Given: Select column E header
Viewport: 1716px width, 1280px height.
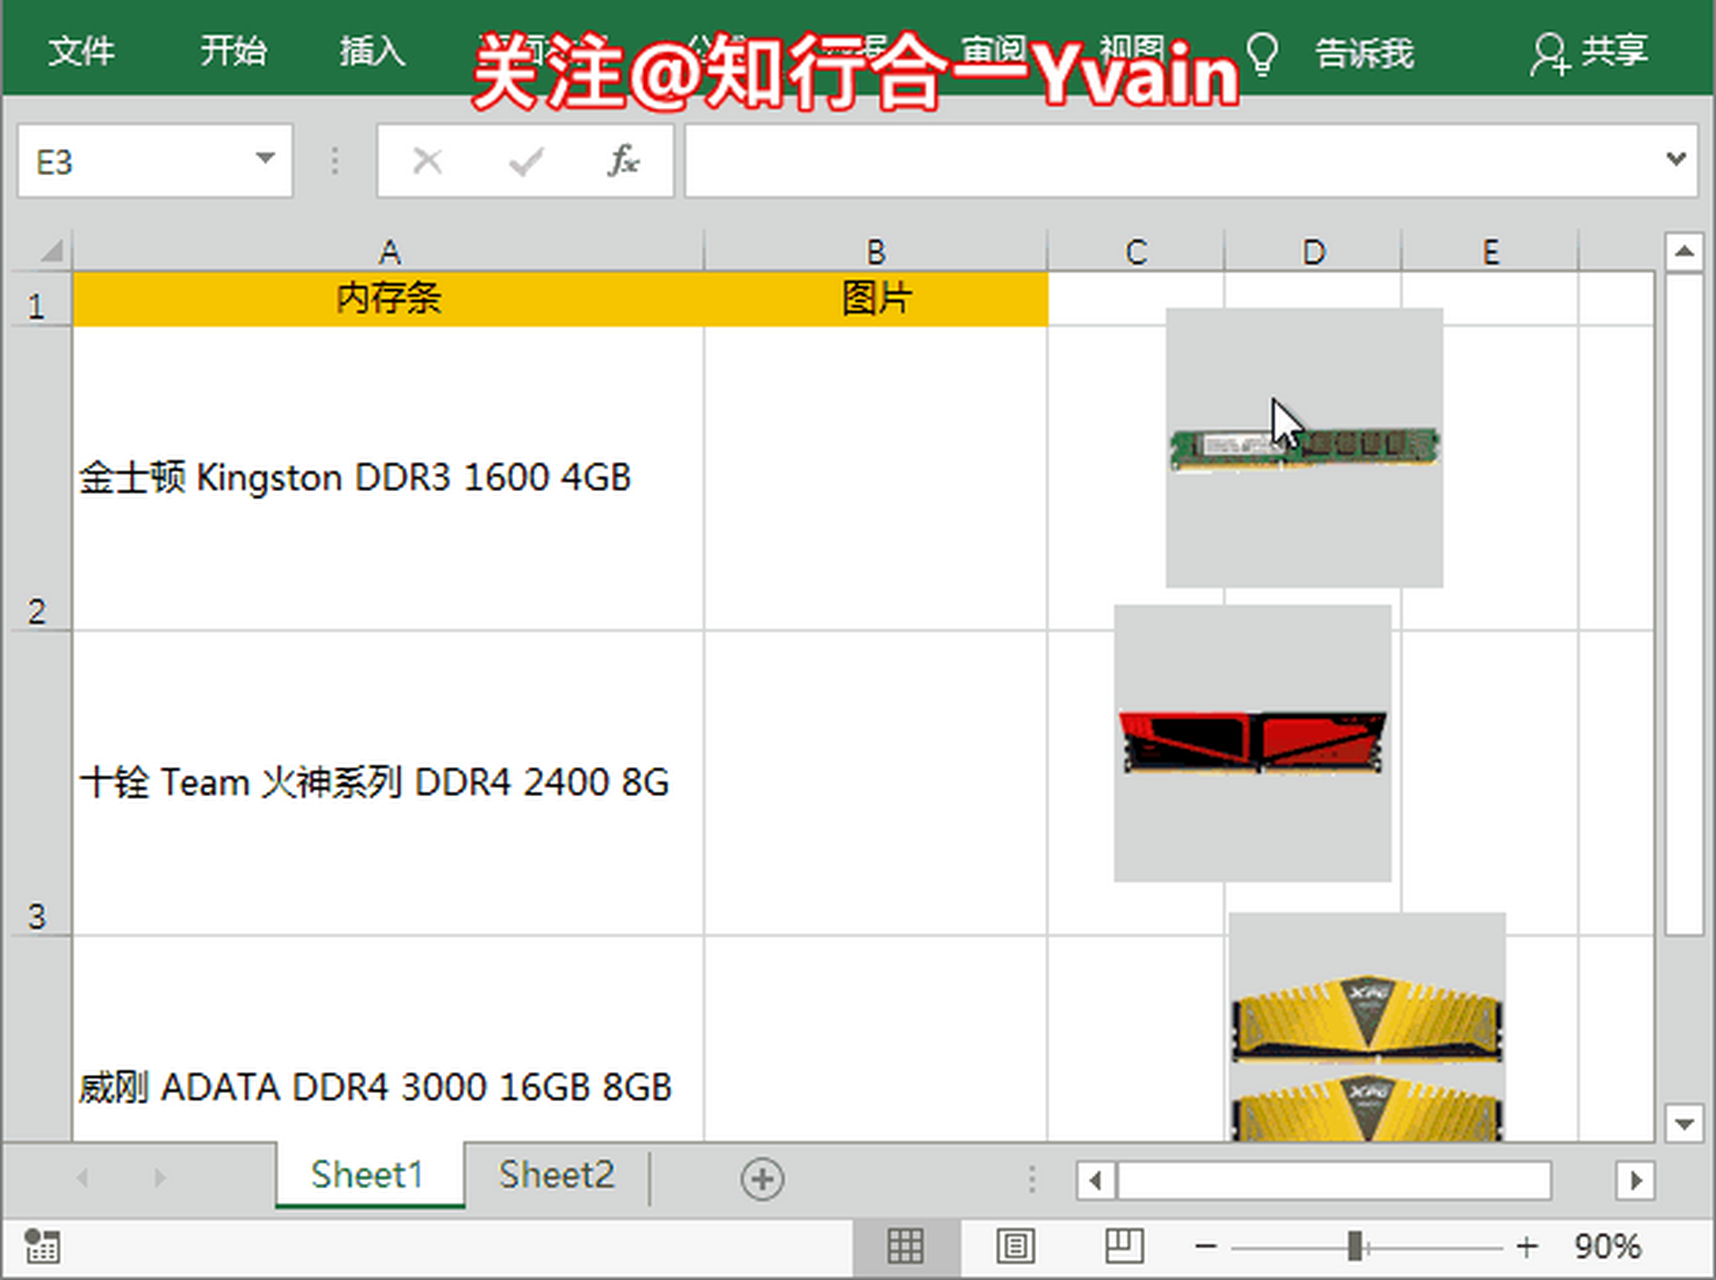Looking at the screenshot, I should [x=1490, y=251].
